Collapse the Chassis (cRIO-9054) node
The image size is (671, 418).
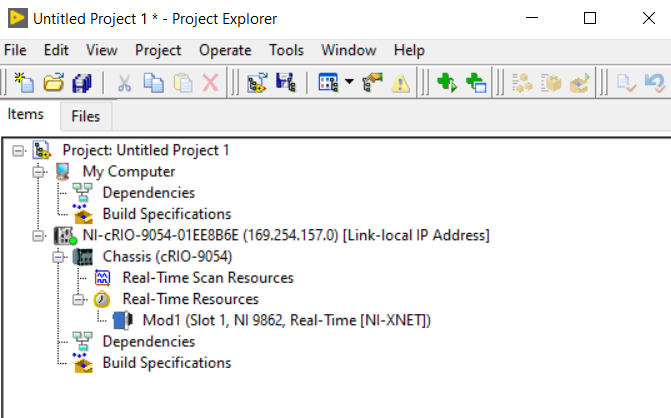pyautogui.click(x=58, y=257)
